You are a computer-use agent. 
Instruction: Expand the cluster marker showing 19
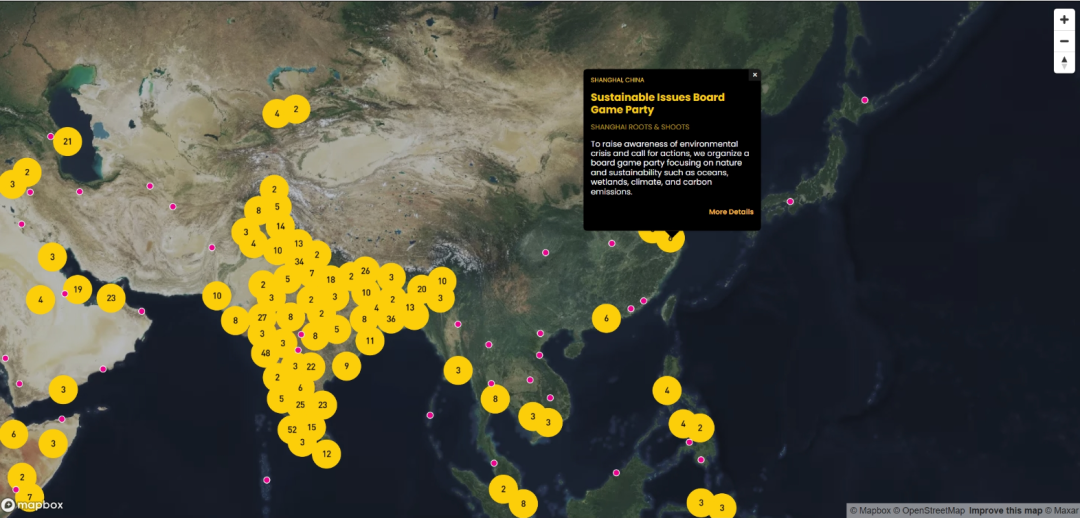click(78, 289)
